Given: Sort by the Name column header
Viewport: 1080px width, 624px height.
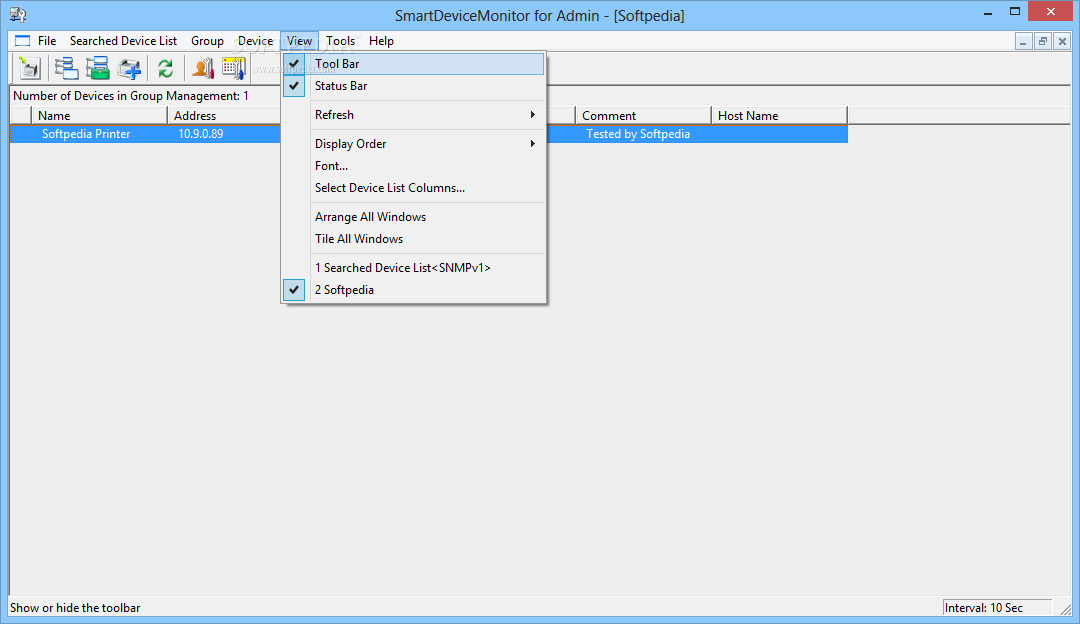Looking at the screenshot, I should click(x=99, y=116).
